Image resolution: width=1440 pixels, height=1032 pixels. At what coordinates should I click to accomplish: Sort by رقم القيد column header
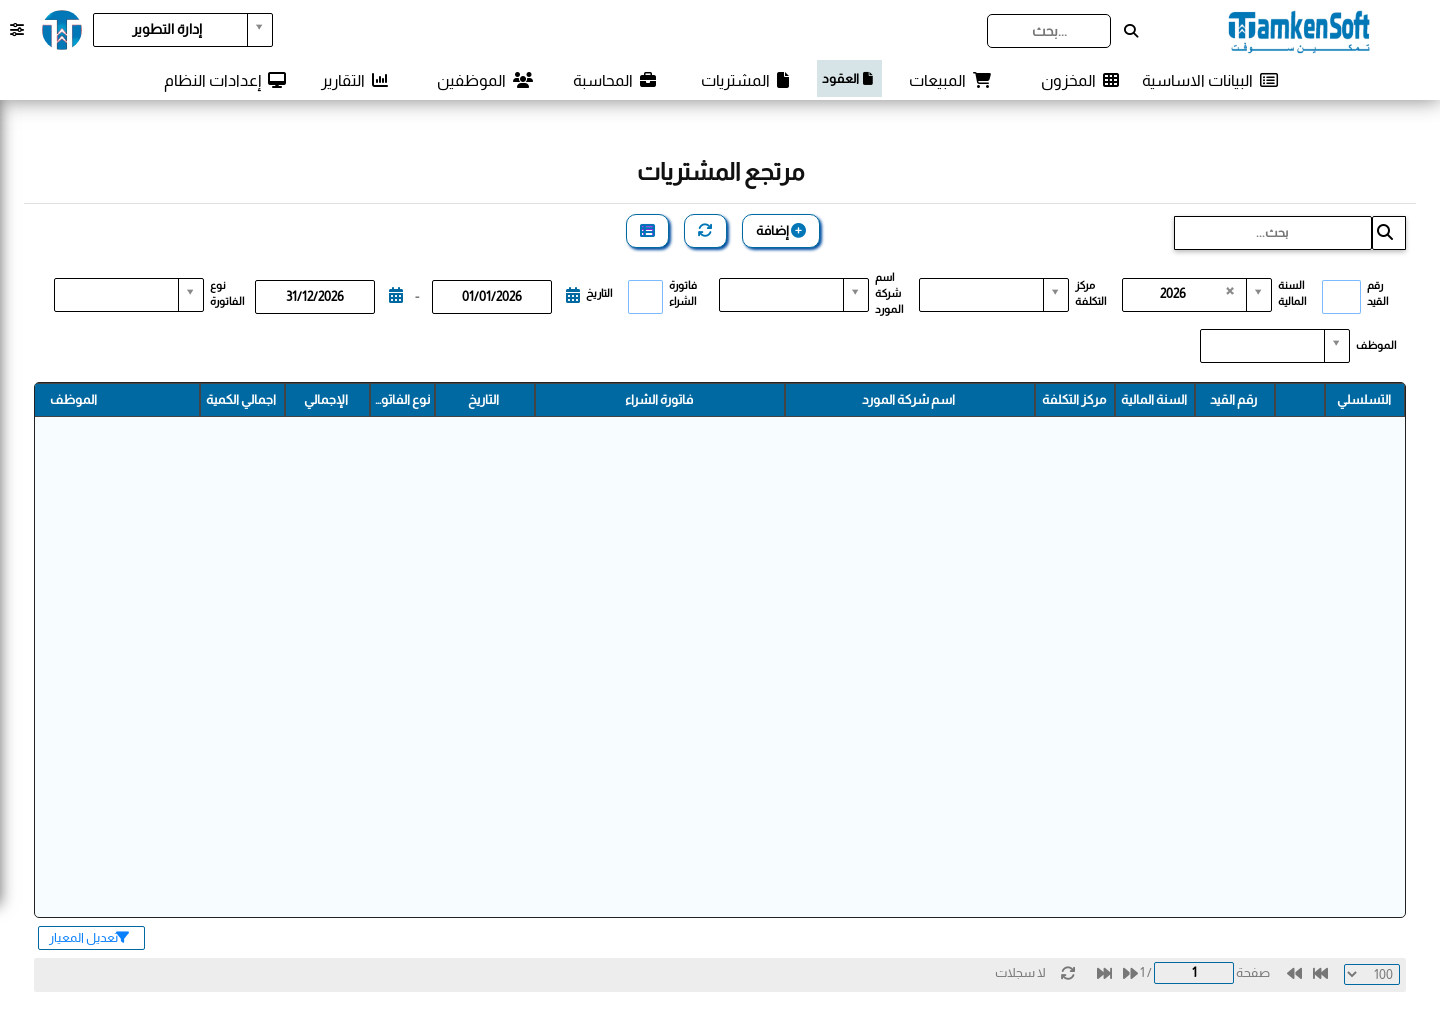coord(1234,400)
